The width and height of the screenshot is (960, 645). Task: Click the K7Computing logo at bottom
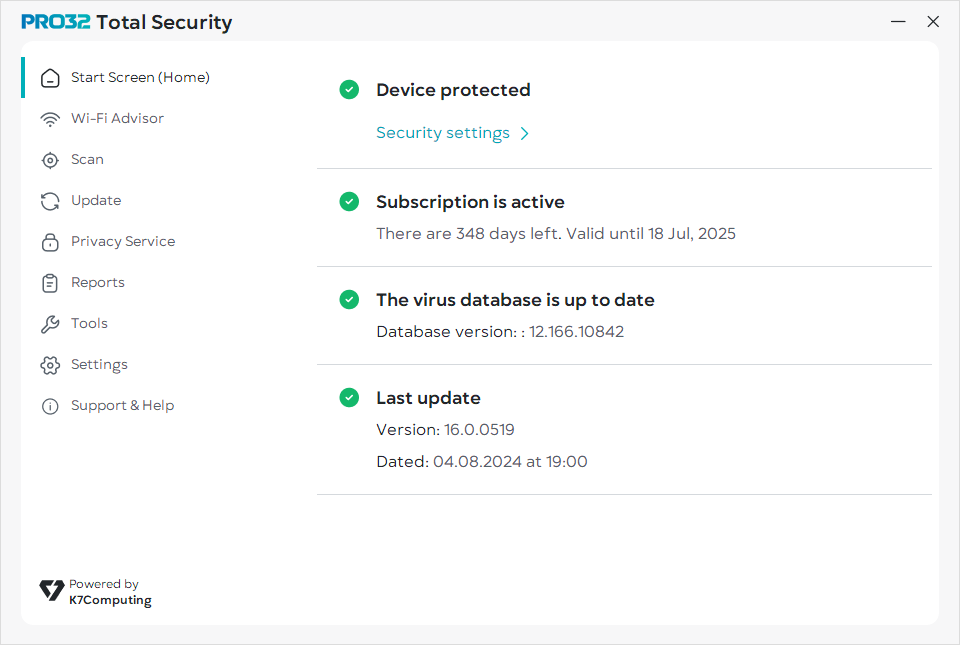click(x=52, y=591)
